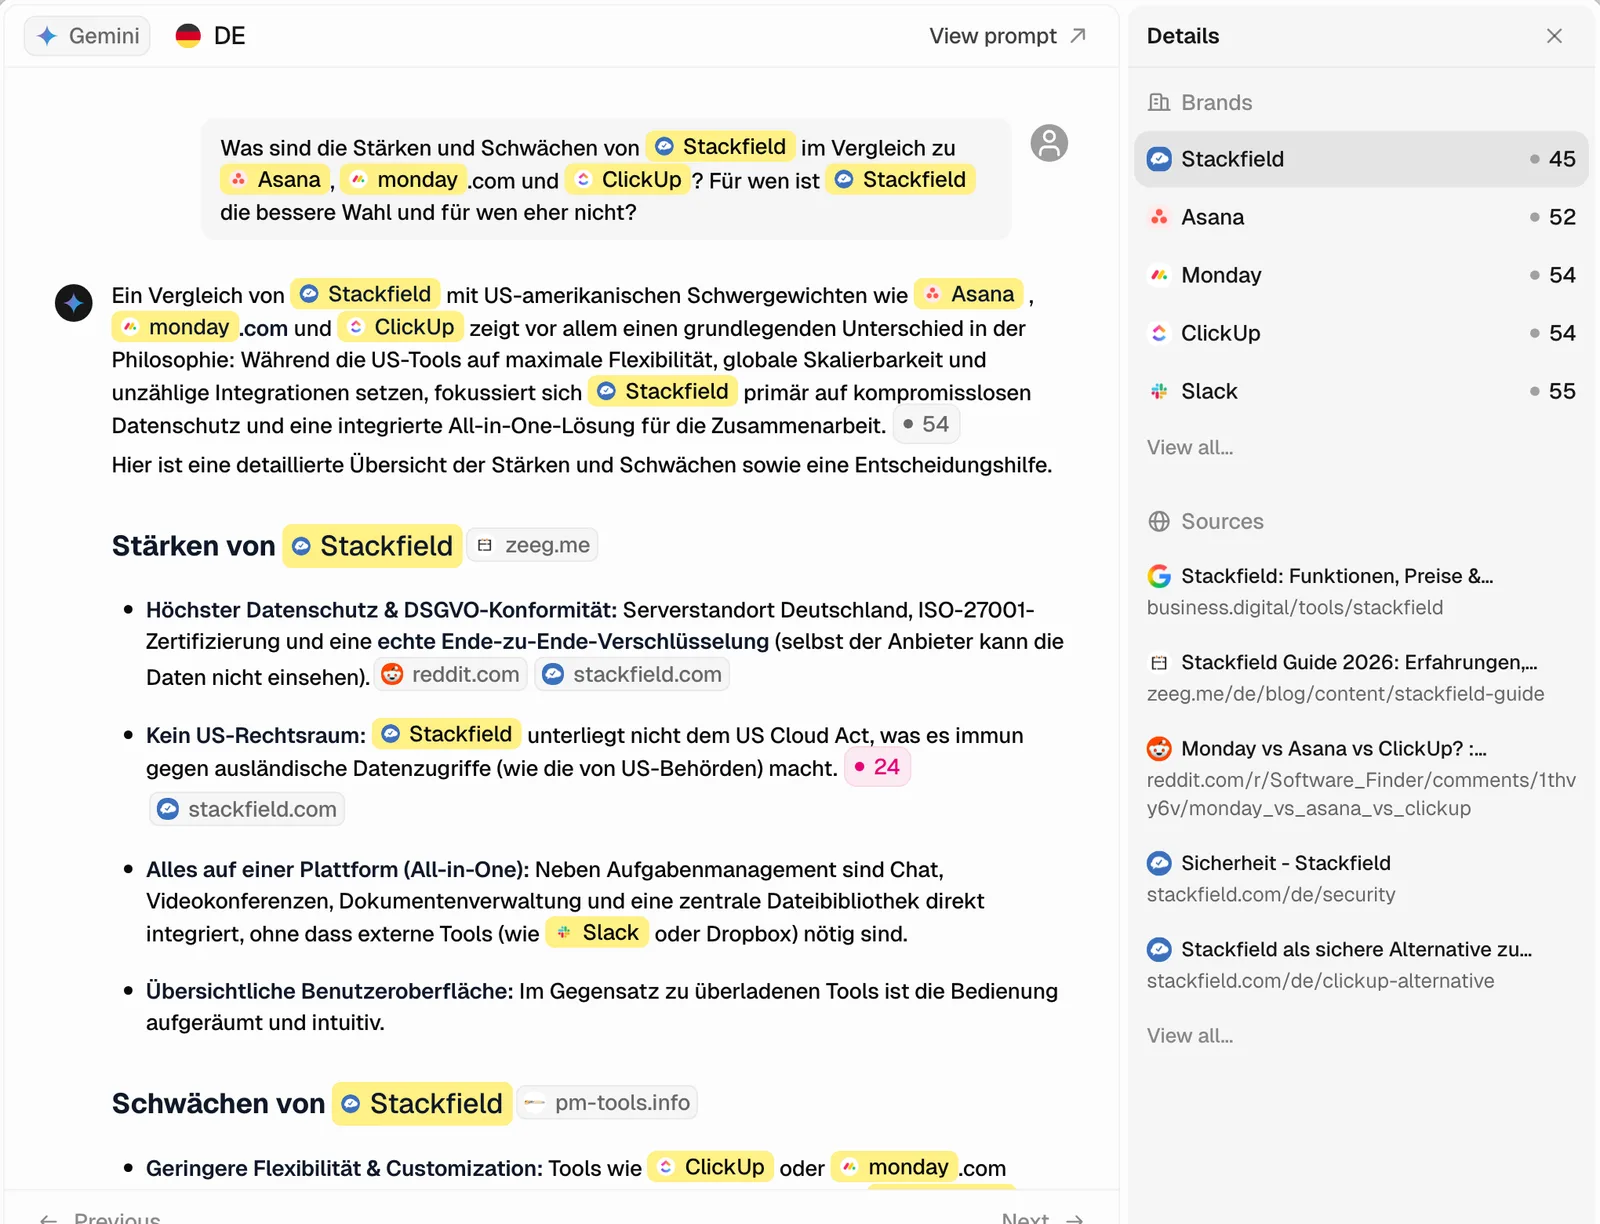This screenshot has width=1600, height=1224.
Task: Click the Slack brand tag in All-in-One bullet
Action: (597, 933)
